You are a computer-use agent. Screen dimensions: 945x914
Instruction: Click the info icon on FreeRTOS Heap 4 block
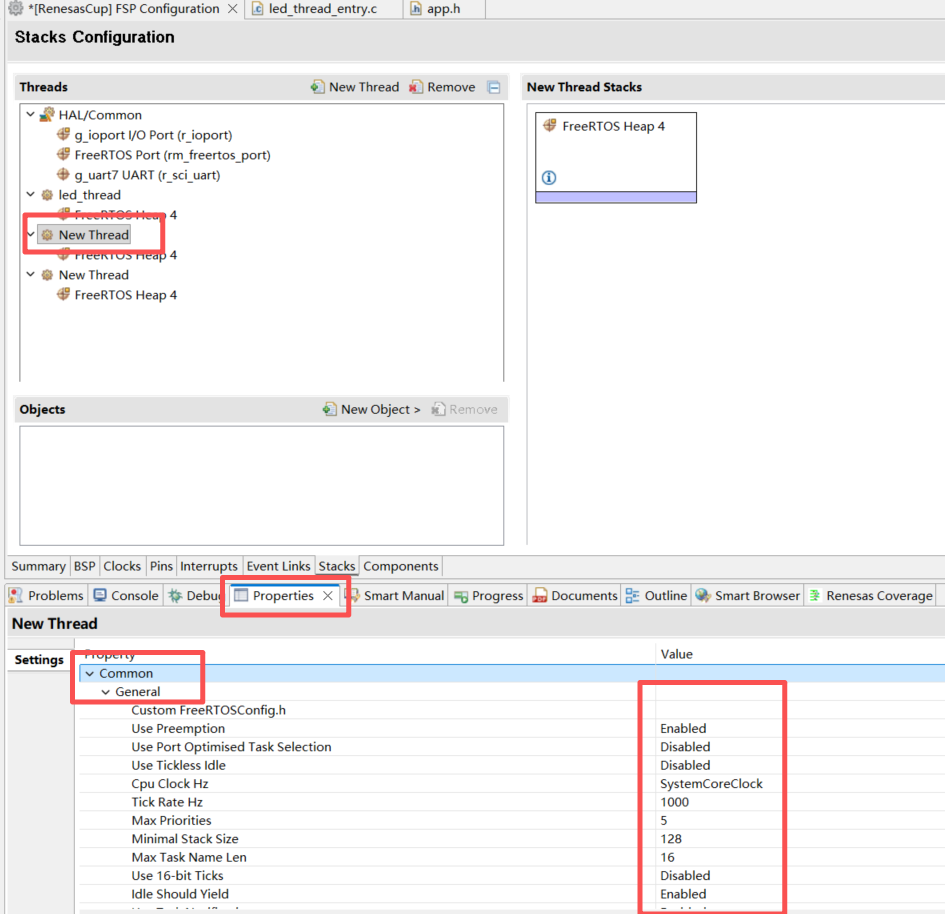548,178
